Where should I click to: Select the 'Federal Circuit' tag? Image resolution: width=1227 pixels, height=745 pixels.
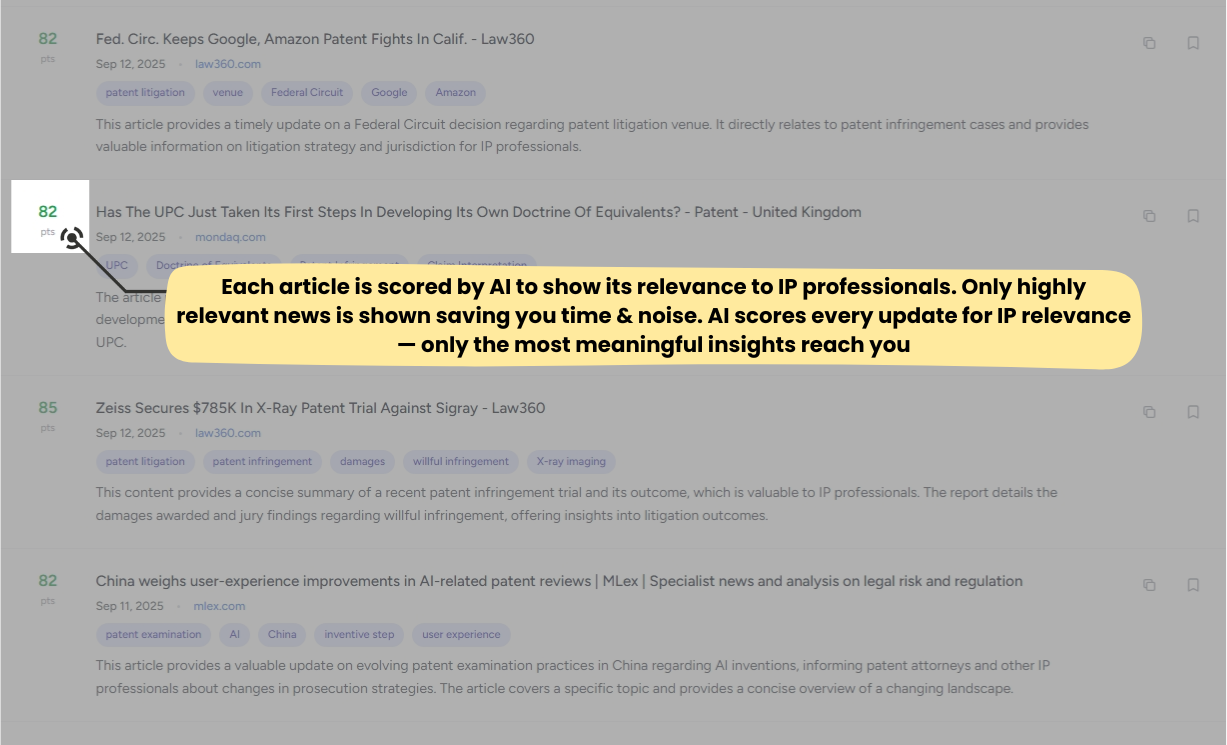[x=307, y=93]
